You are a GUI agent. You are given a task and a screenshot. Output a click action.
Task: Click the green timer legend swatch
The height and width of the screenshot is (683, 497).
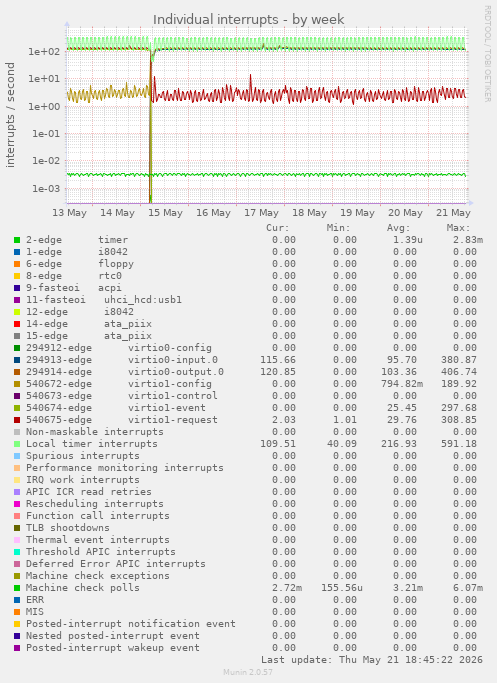tap(17, 240)
